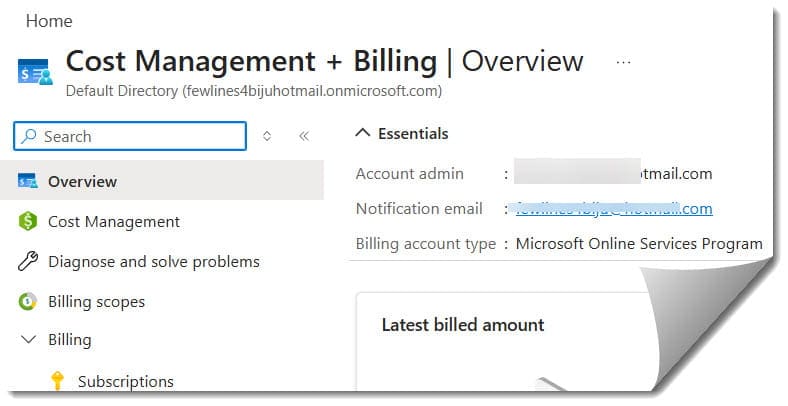788x406 pixels.
Task: Click the Cost Management + Billing page title
Action: tap(251, 61)
